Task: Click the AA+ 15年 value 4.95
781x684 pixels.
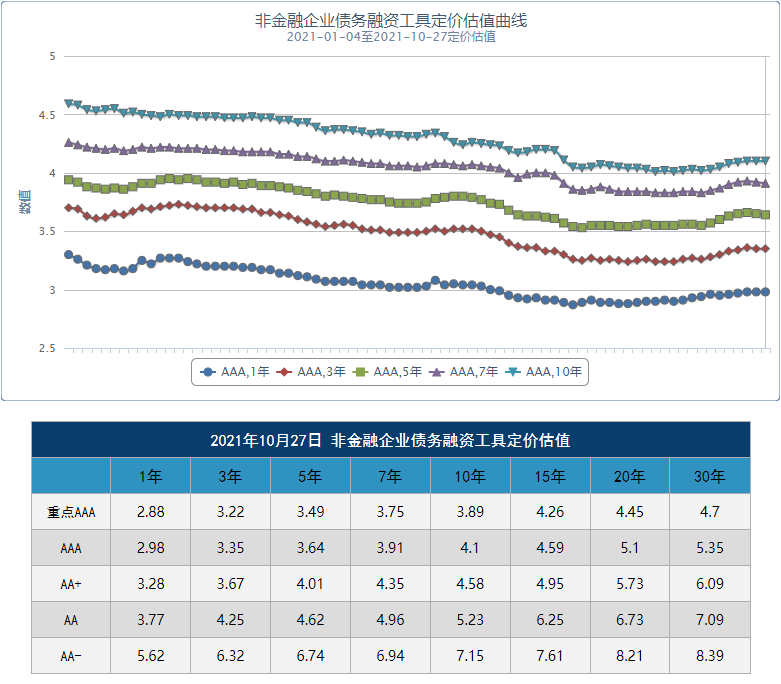Action: pyautogui.click(x=550, y=583)
